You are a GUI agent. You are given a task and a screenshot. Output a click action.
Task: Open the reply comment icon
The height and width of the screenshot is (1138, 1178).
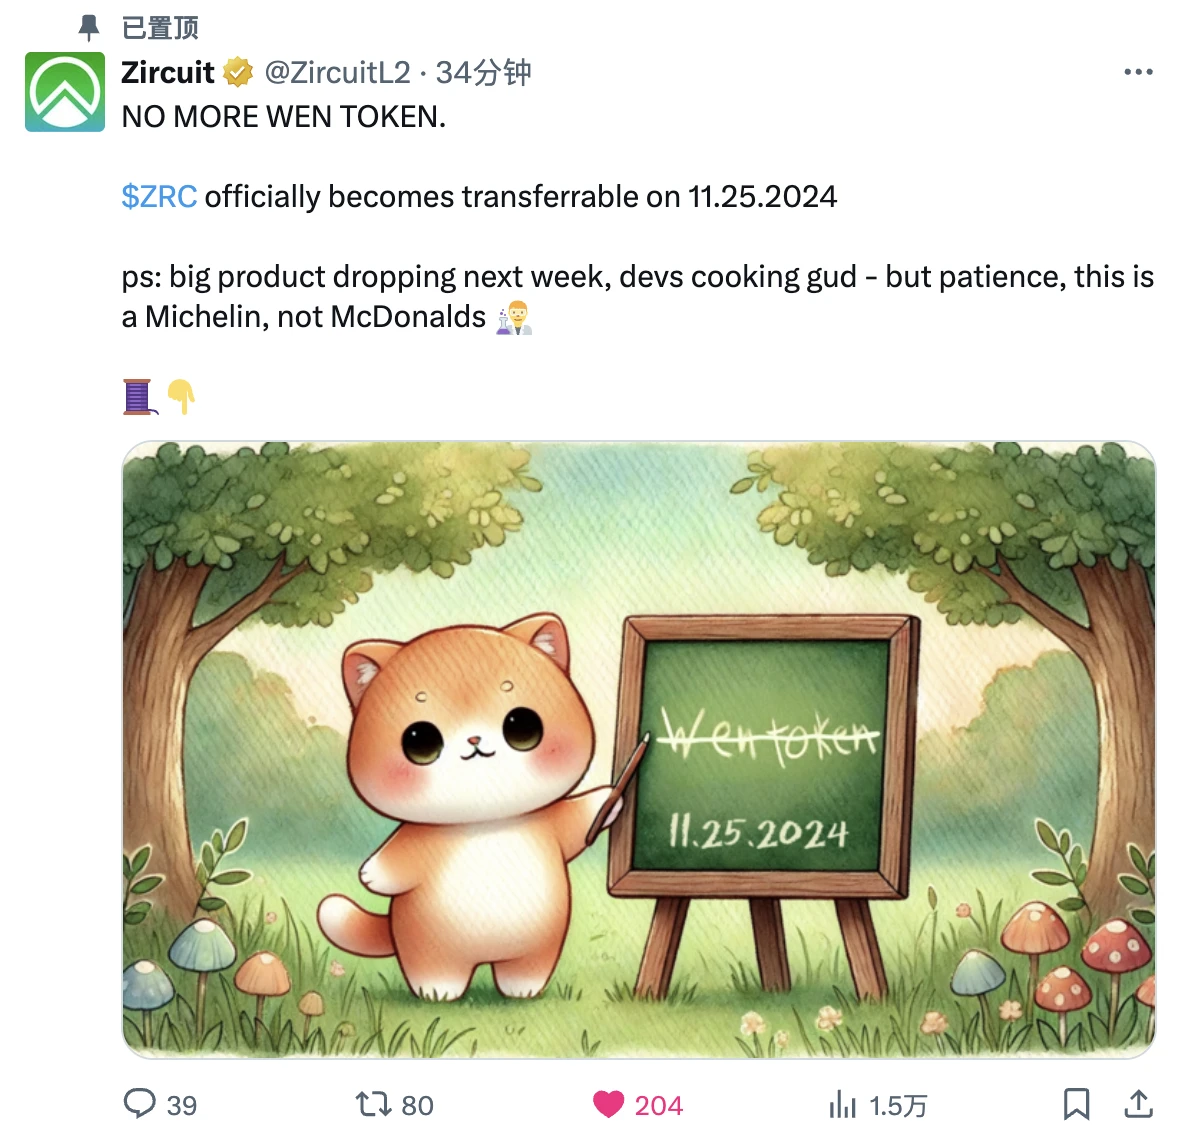coord(140,1104)
